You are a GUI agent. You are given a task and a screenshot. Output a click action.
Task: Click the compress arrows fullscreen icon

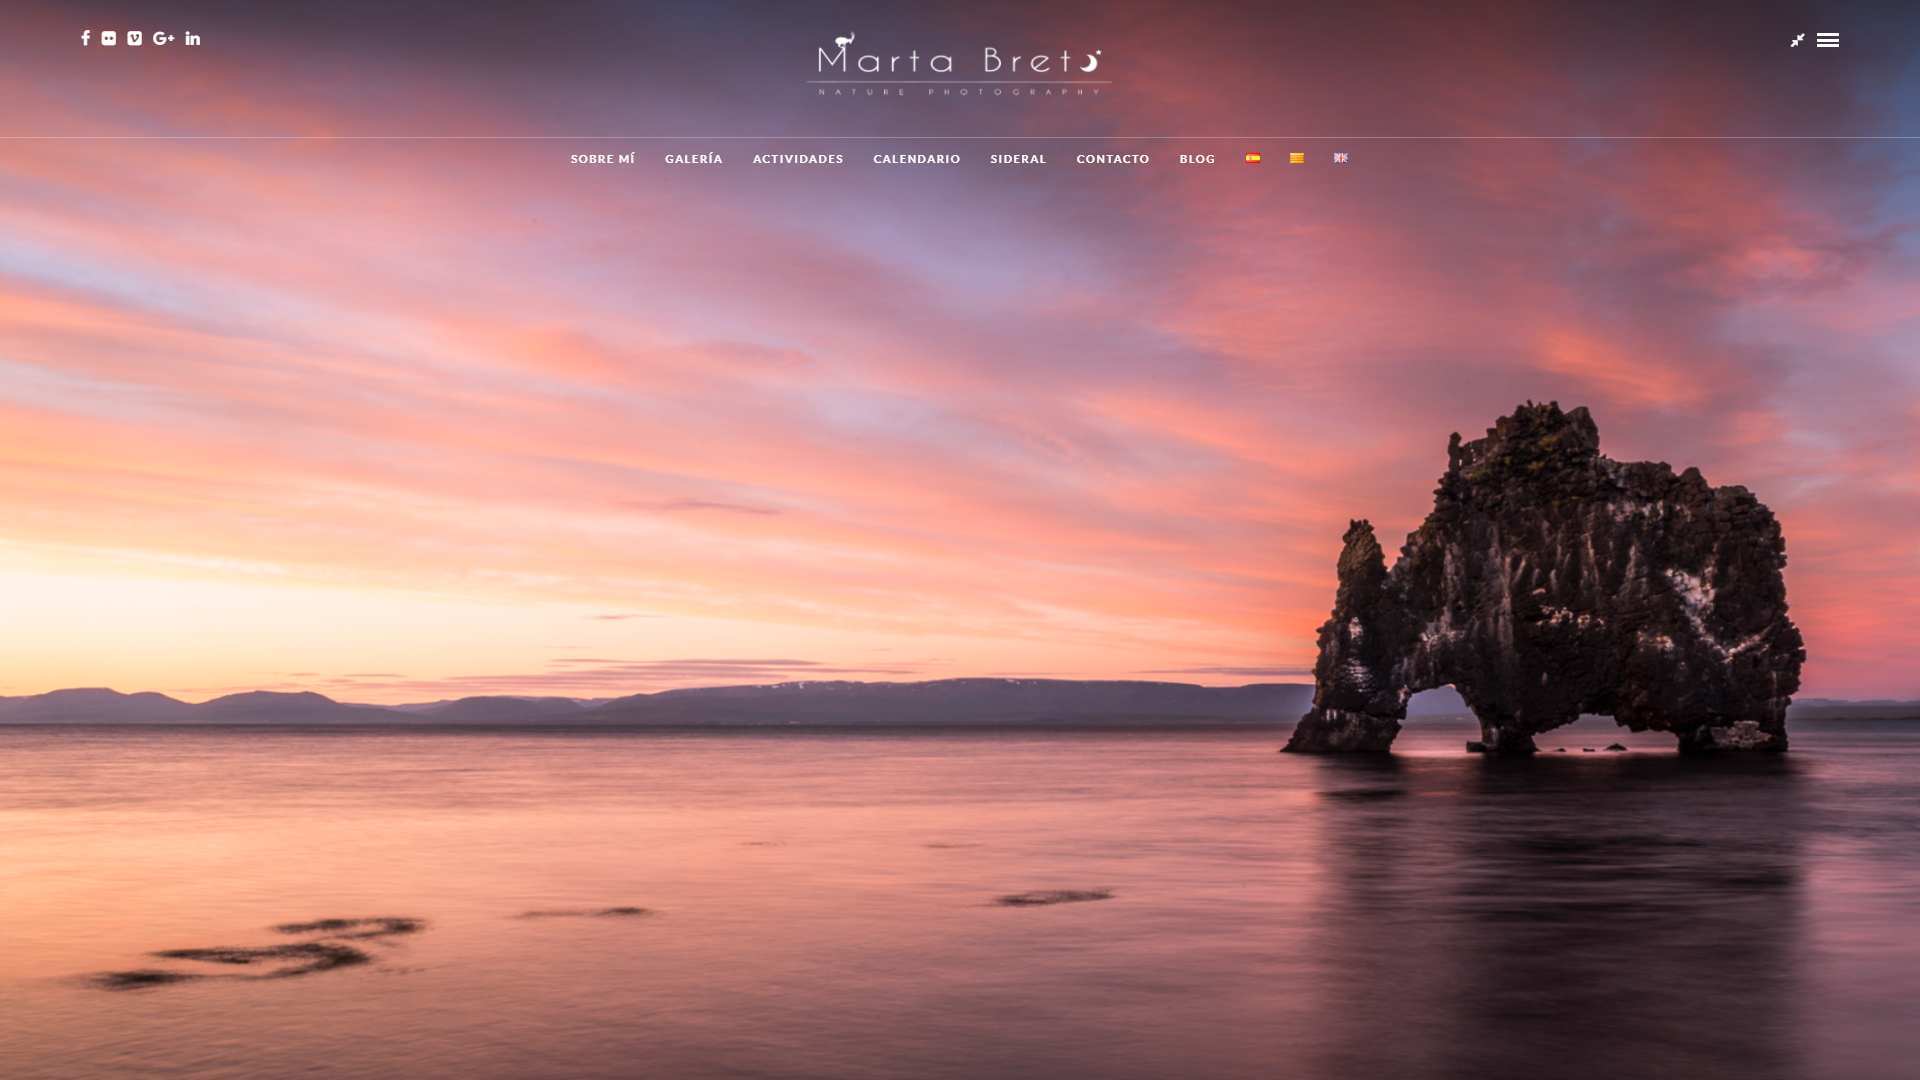(x=1797, y=40)
